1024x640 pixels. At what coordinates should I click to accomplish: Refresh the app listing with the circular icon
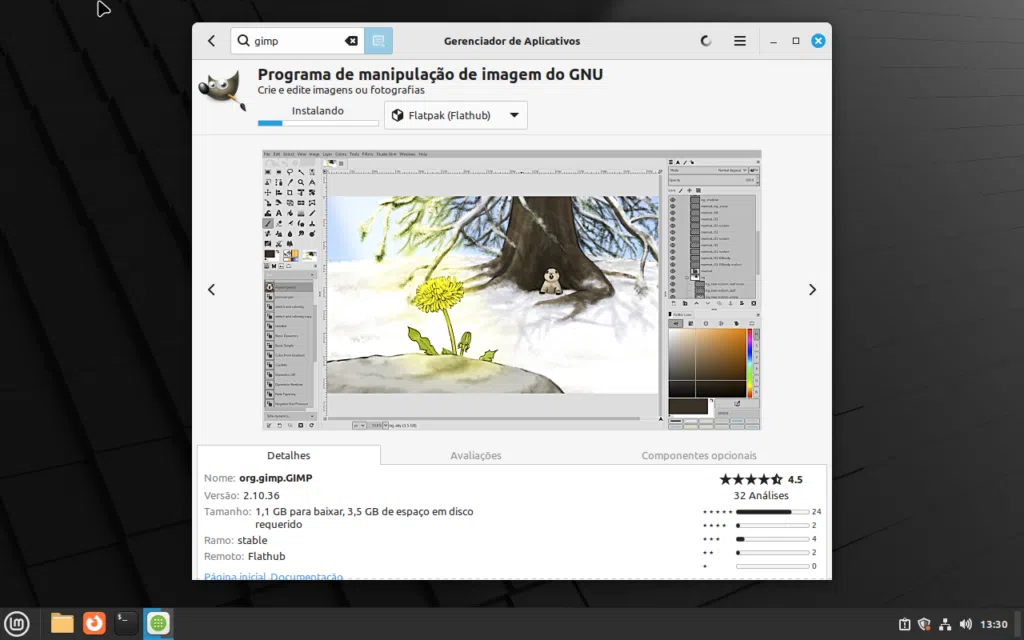[705, 40]
